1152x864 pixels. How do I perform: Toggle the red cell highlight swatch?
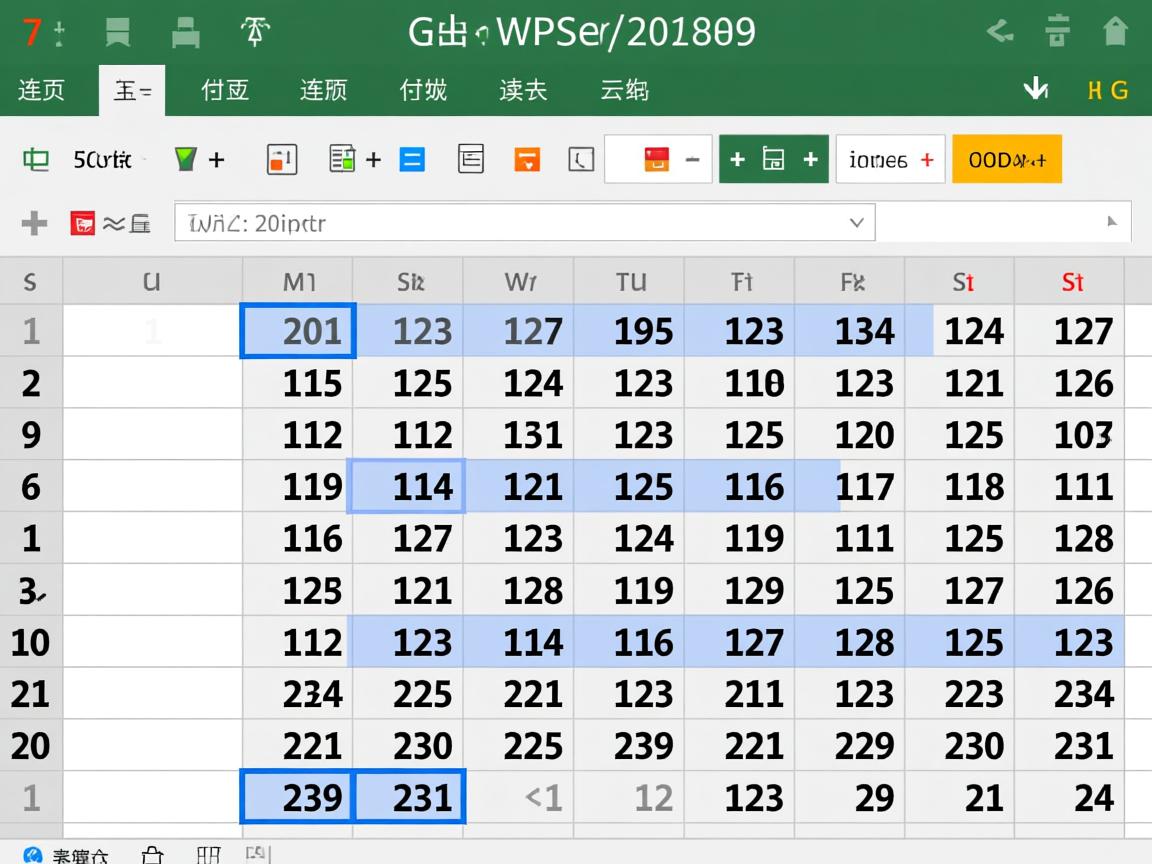point(657,158)
